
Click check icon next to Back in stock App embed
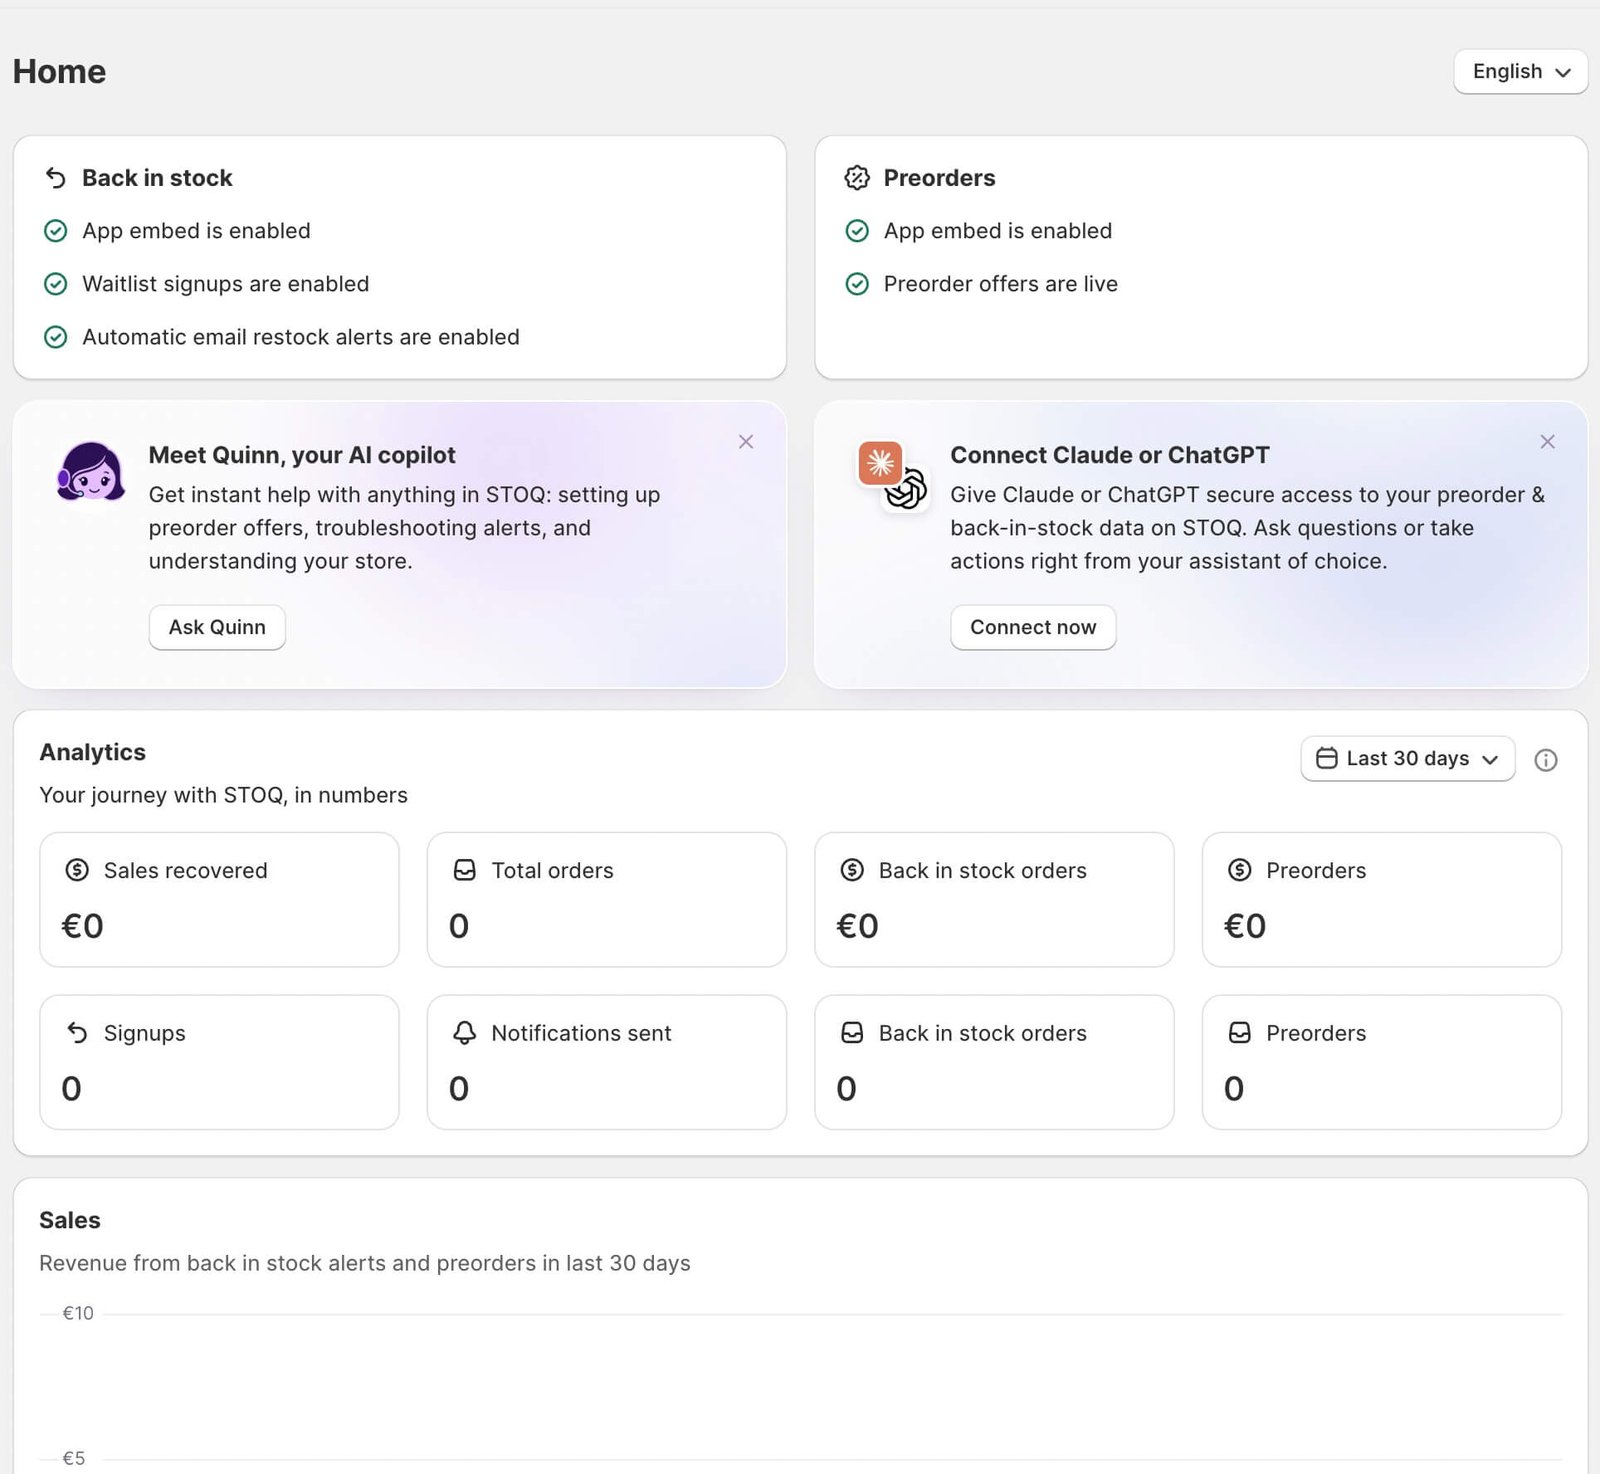point(56,231)
